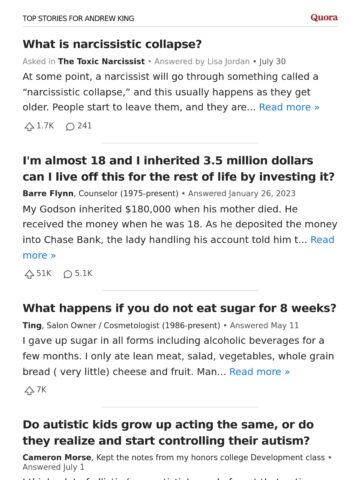This screenshot has height=480, width=360.
Task: Upvote the 3.5 million inheritance answer
Action: click(x=29, y=274)
